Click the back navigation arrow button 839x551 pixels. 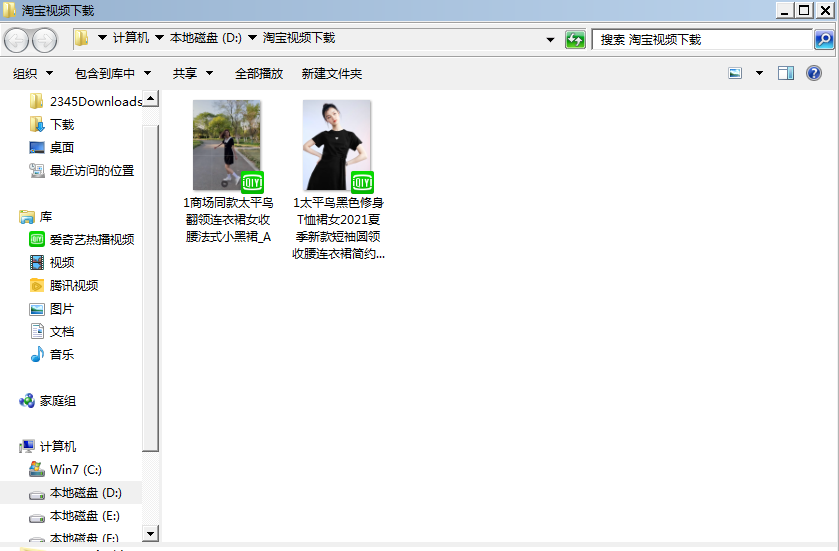coord(17,40)
